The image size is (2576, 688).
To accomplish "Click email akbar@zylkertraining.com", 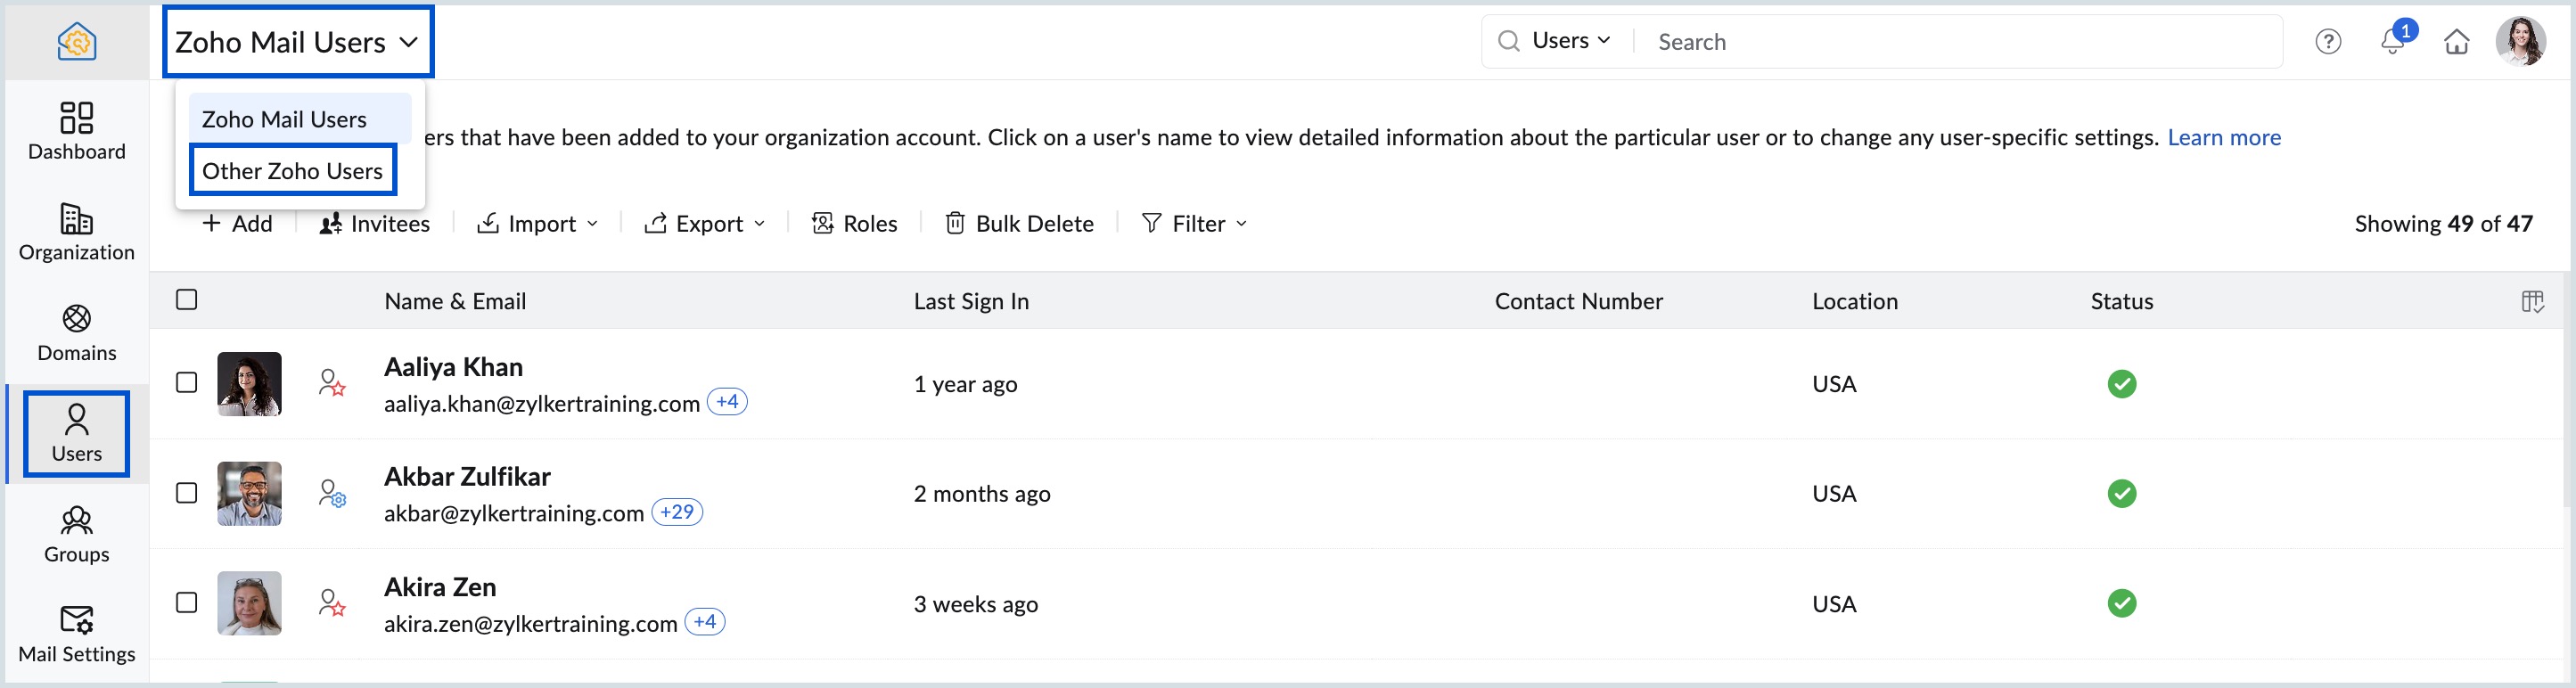I will click(x=514, y=513).
